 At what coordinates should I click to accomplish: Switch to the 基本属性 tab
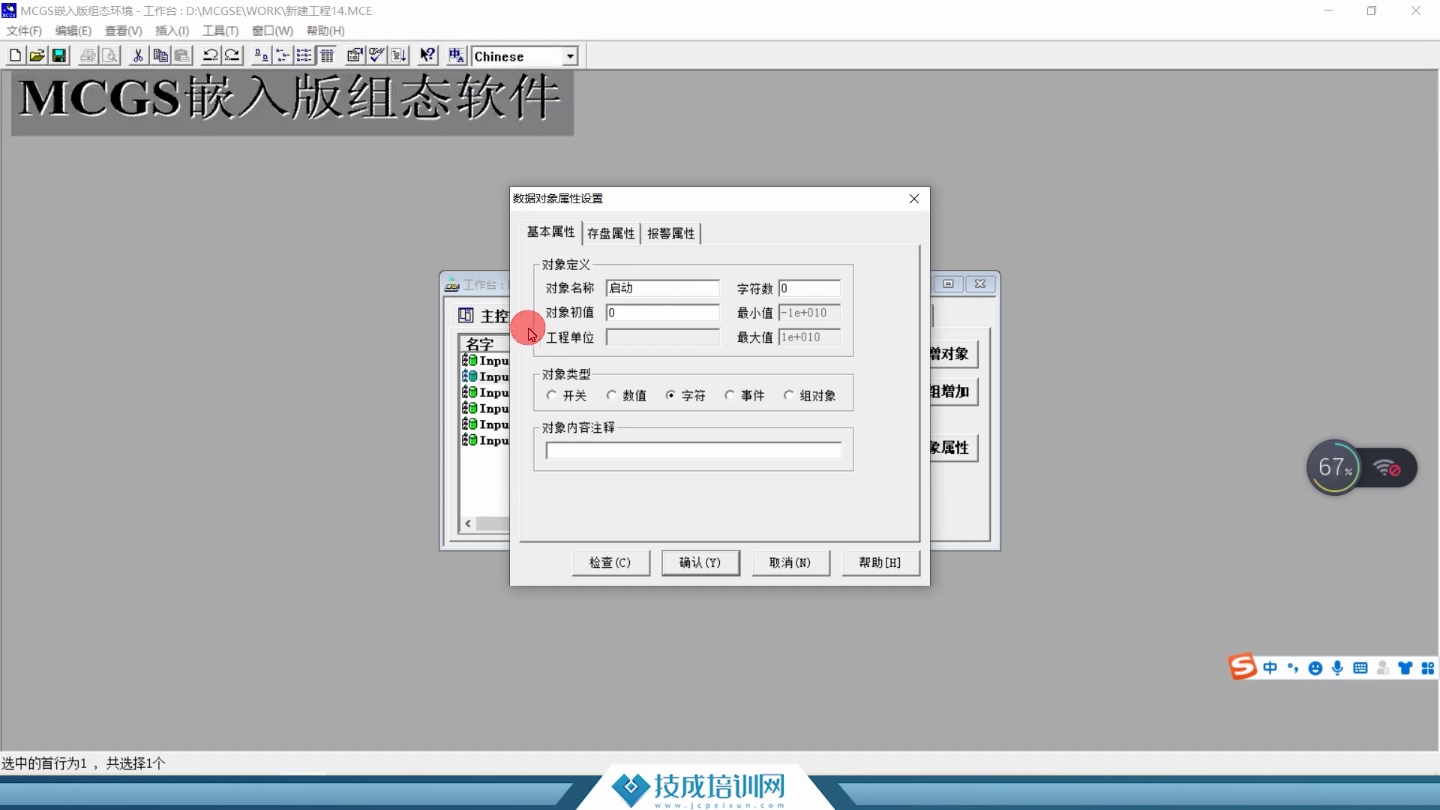(x=551, y=232)
